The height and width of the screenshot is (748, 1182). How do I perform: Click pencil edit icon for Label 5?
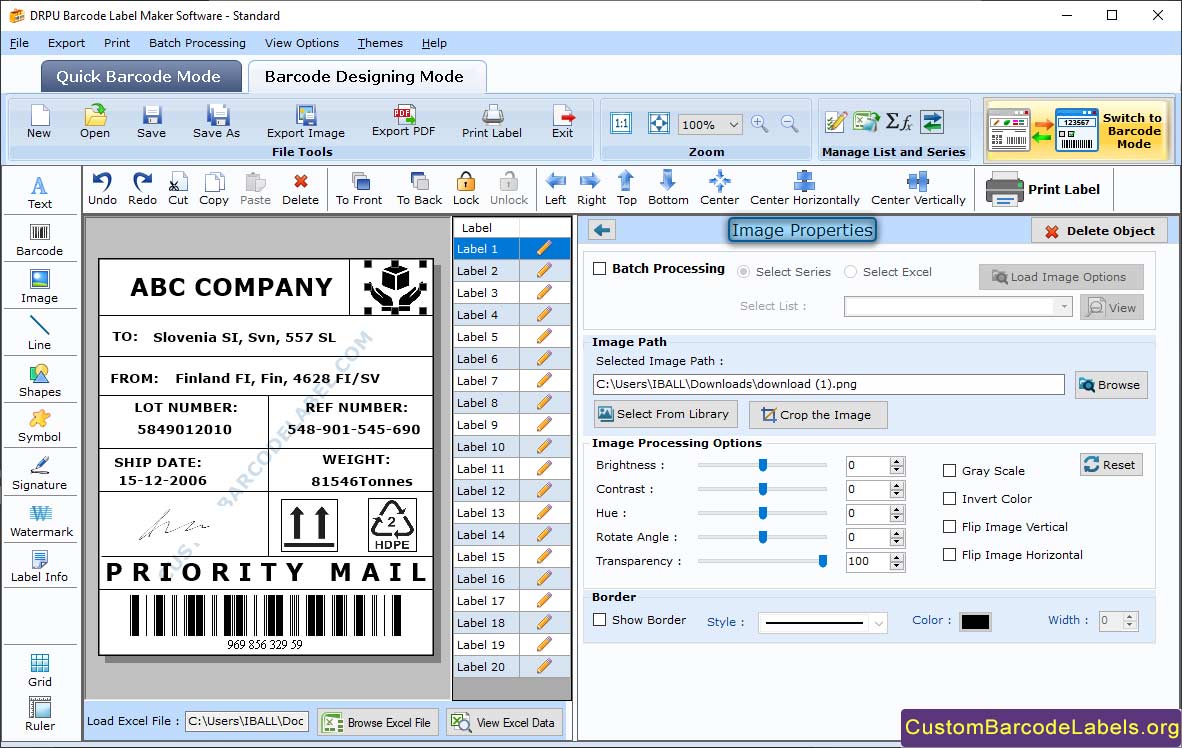(544, 337)
